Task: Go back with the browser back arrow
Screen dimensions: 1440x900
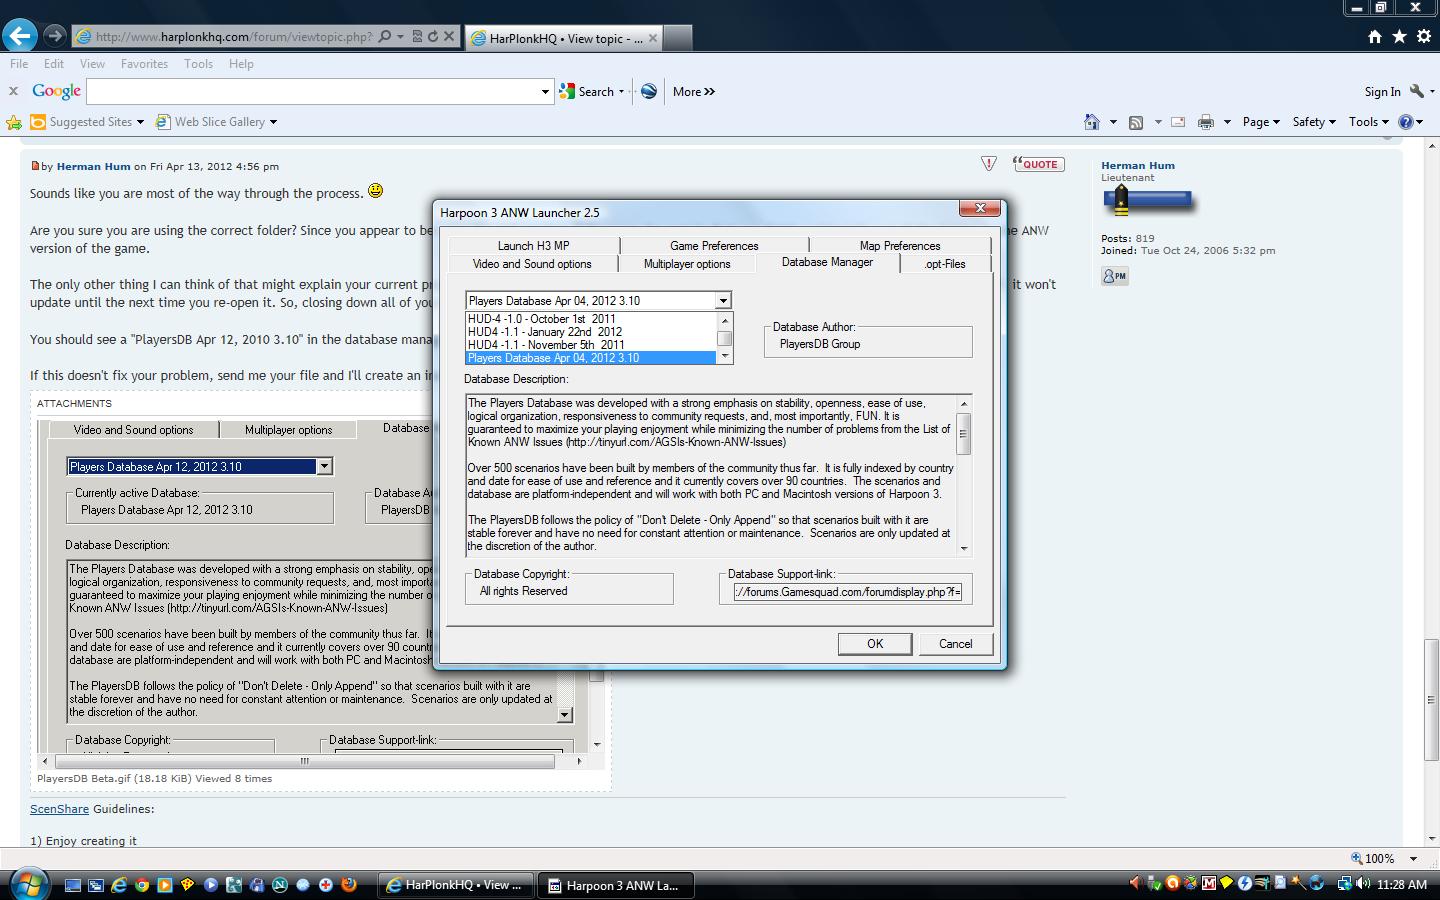Action: coord(19,36)
